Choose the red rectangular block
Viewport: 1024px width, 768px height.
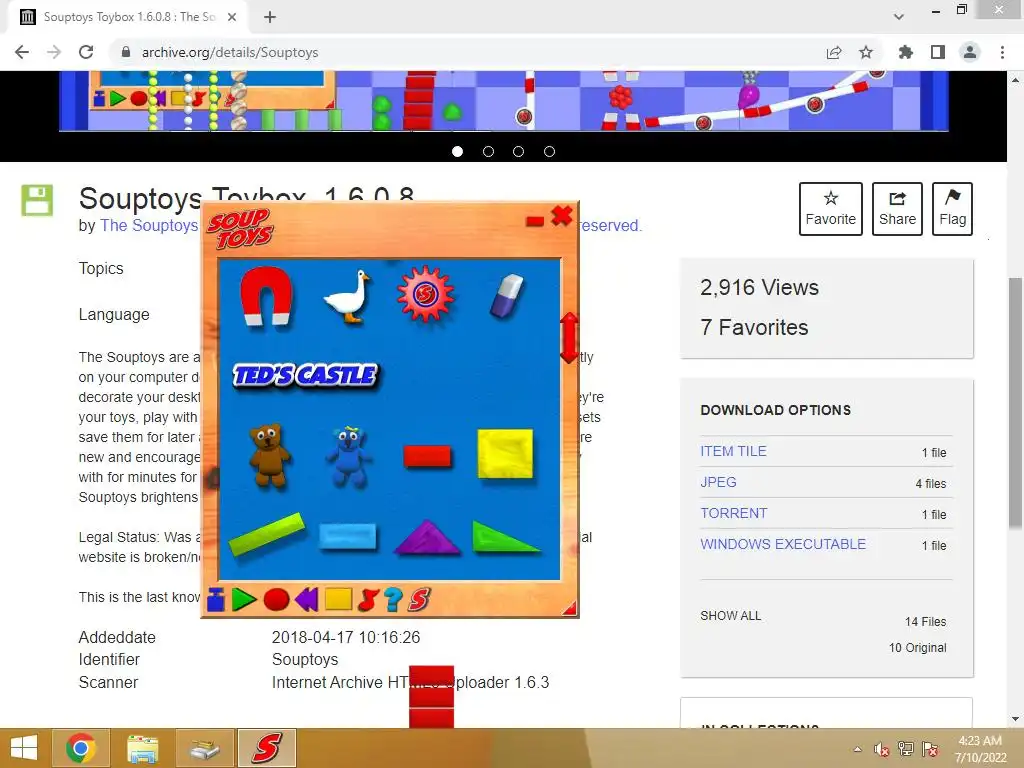tap(427, 456)
